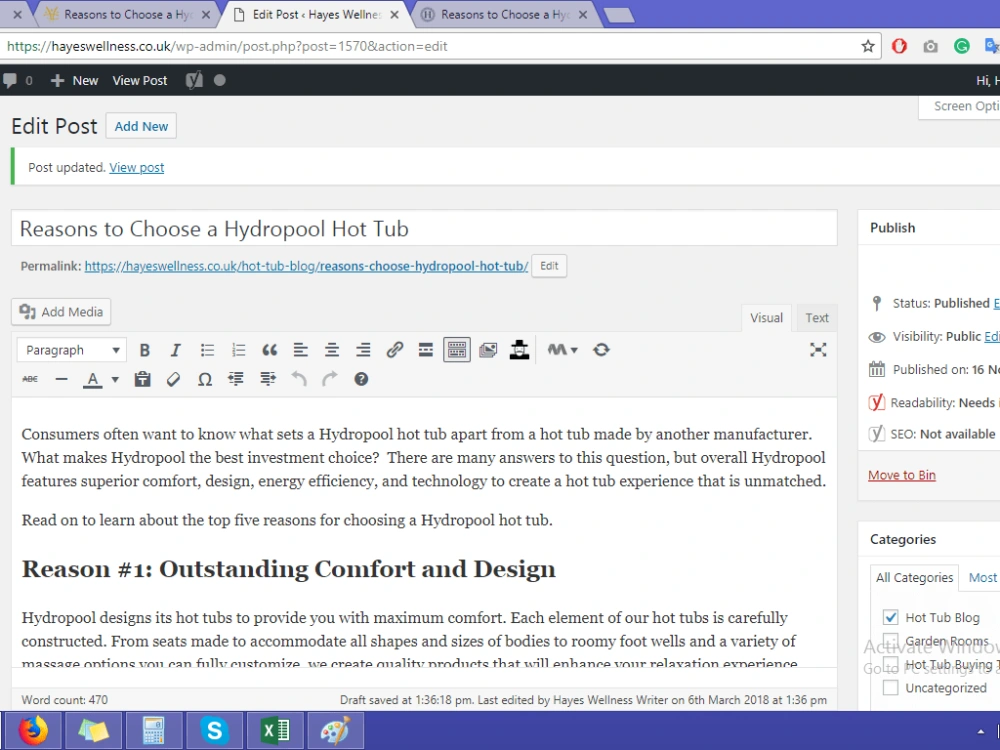Insert or edit a link
This screenshot has width=1000, height=750.
click(x=394, y=350)
